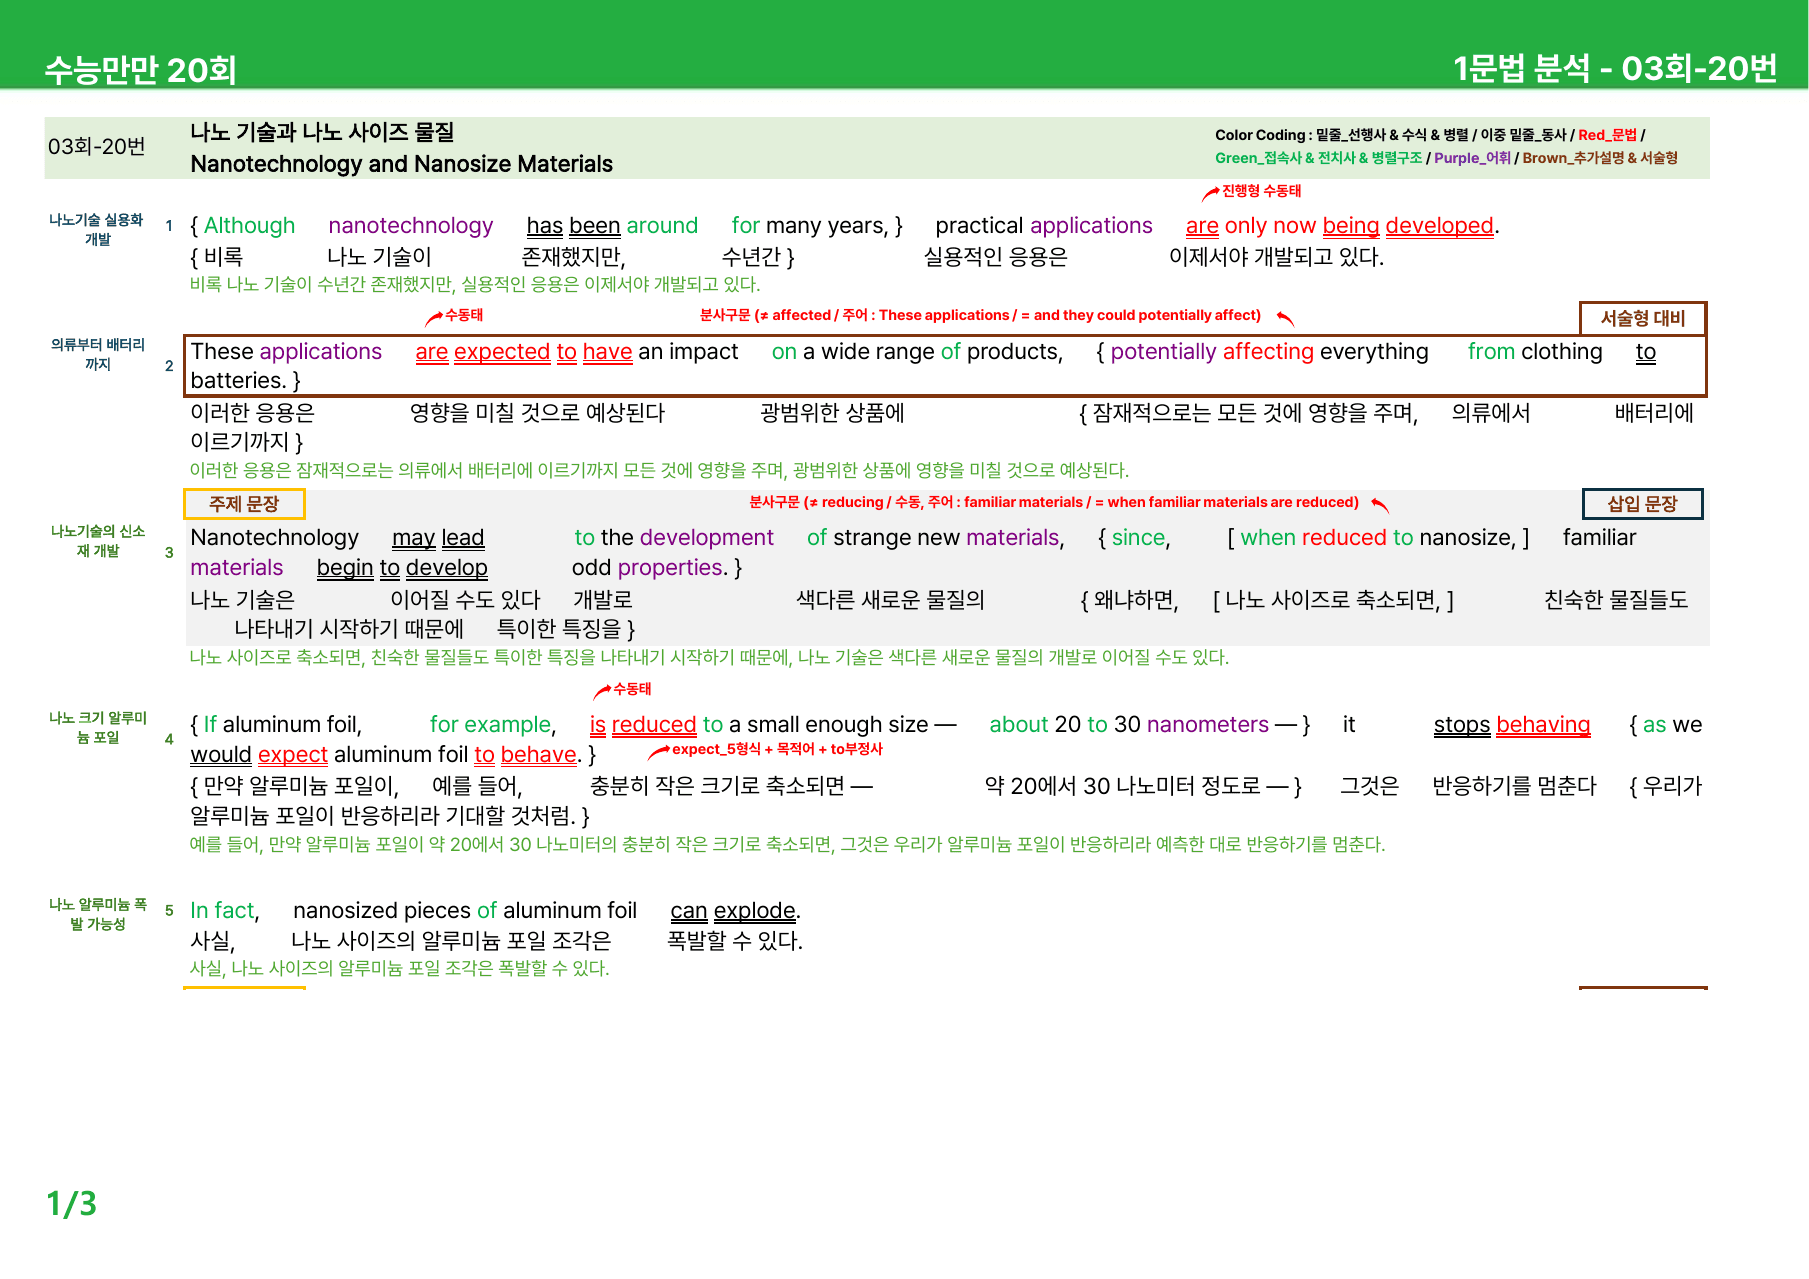Viewport: 1809px width, 1279px height.
Task: Click the side label '의류부터 배터리까지'
Action: click(x=97, y=354)
